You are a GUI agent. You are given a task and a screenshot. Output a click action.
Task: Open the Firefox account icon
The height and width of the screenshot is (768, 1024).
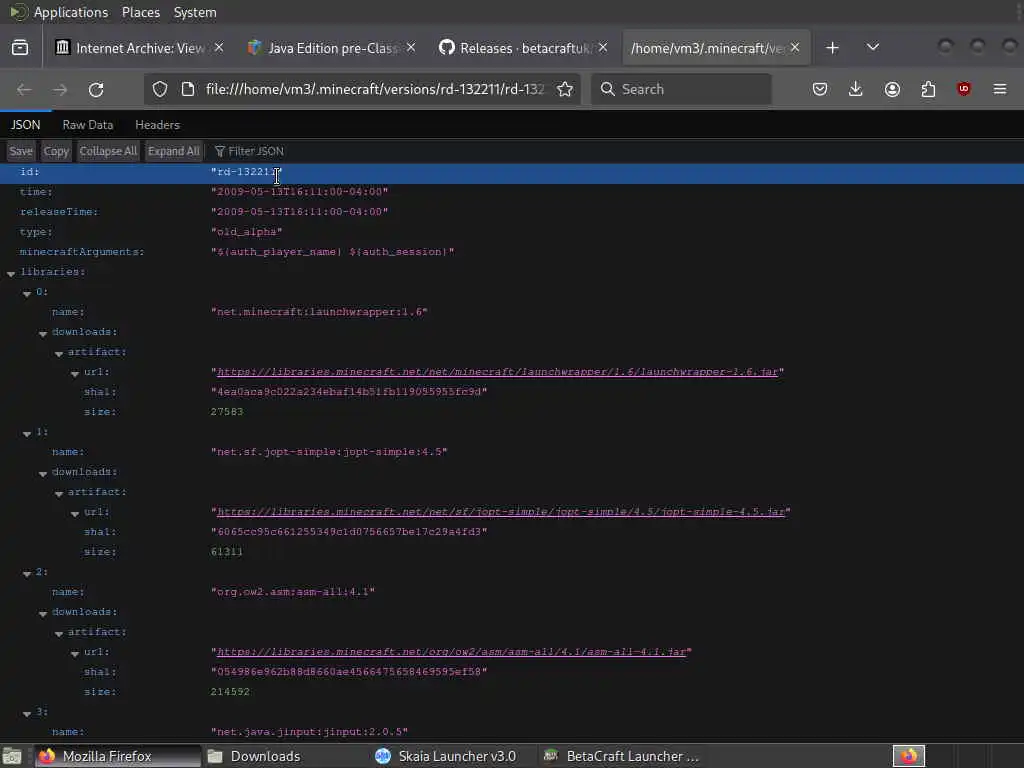click(892, 89)
